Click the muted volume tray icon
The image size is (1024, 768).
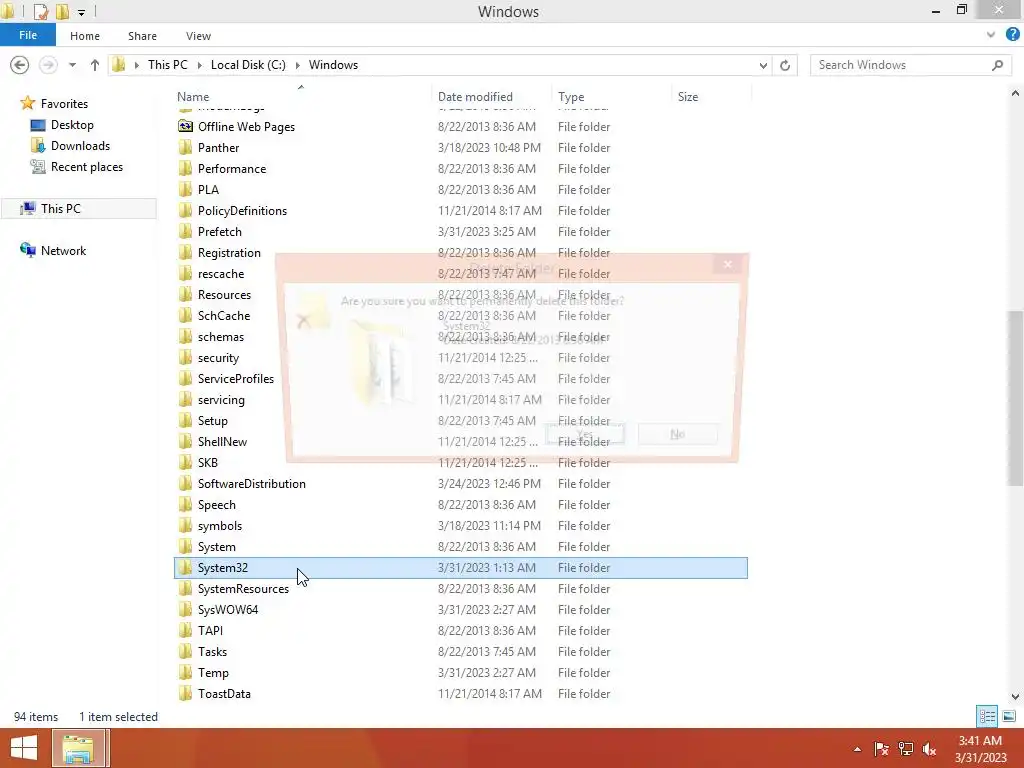929,749
